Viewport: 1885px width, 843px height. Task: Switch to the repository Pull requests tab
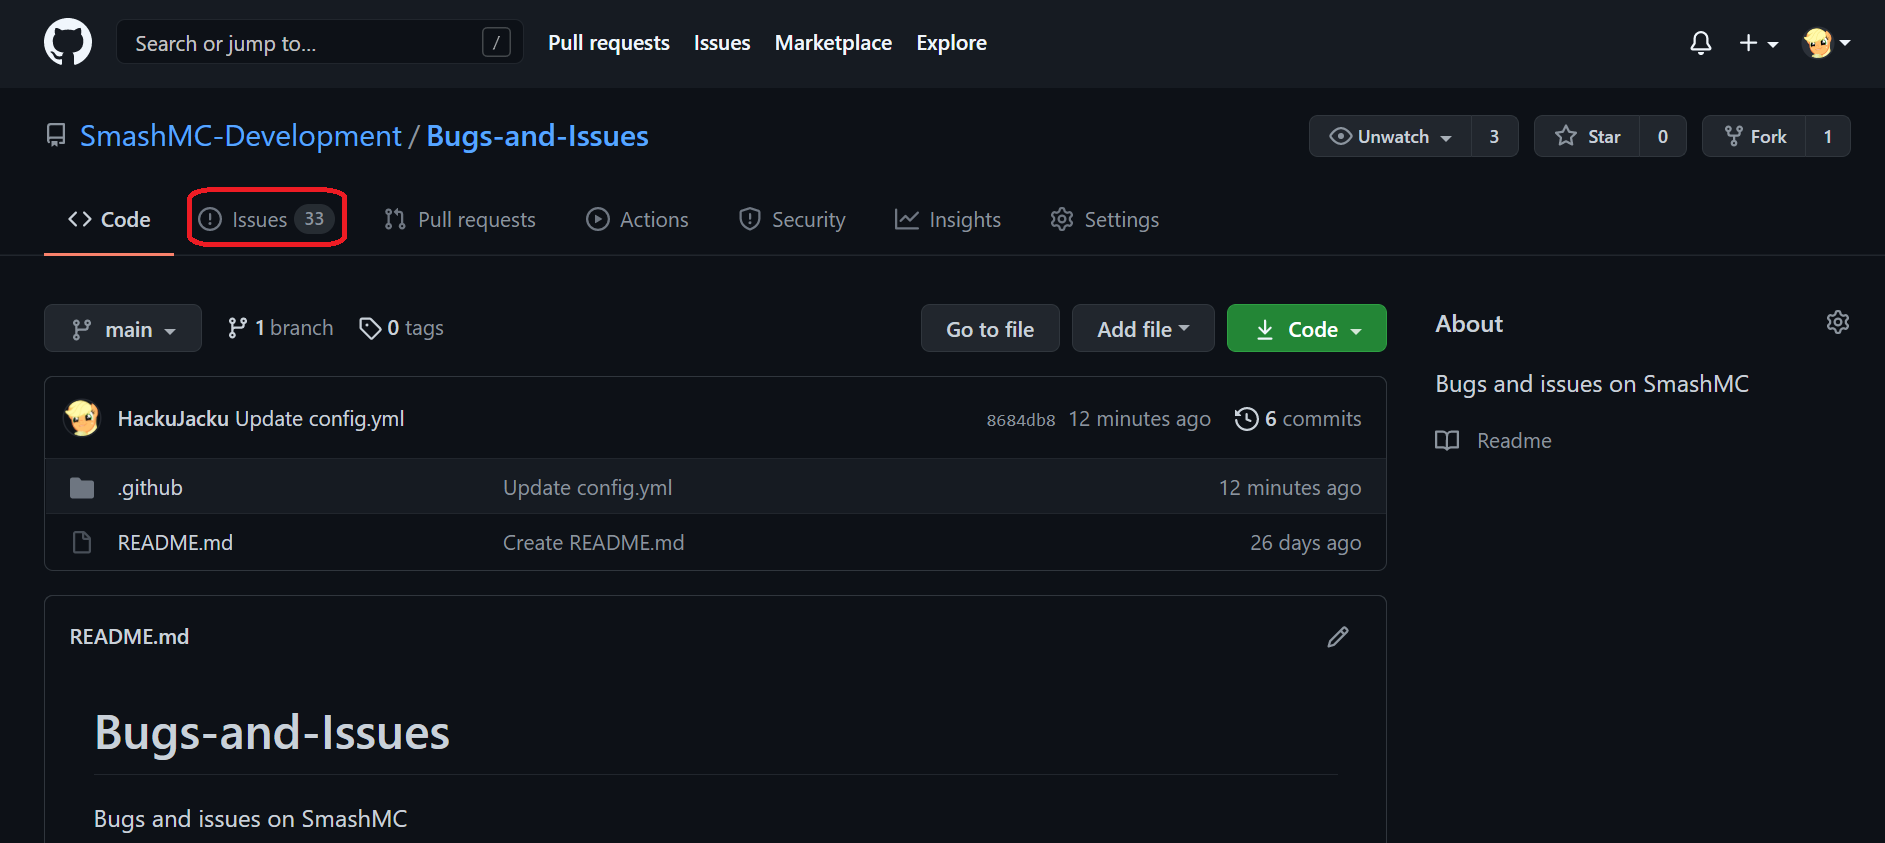pyautogui.click(x=460, y=219)
